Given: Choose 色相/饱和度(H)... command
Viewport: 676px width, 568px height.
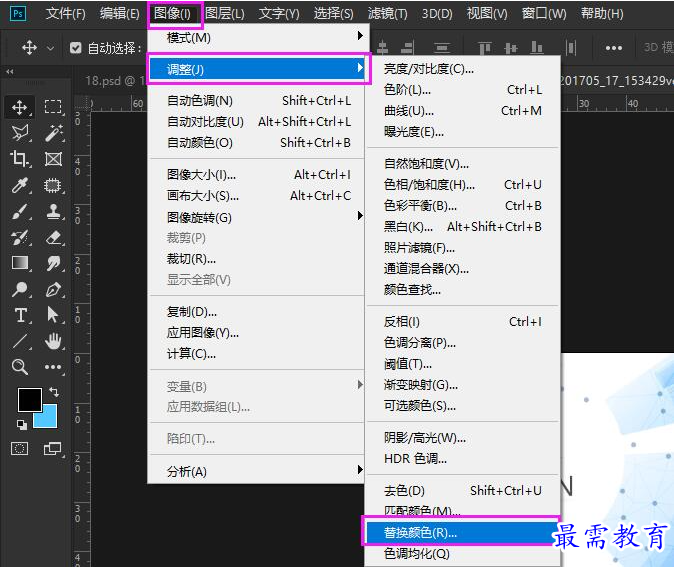Looking at the screenshot, I should point(462,185).
